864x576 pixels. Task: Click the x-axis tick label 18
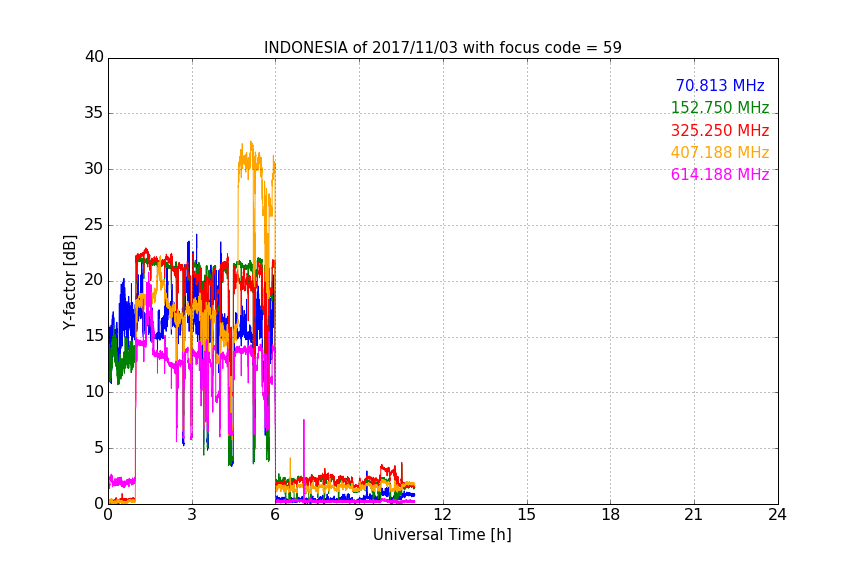click(x=611, y=515)
